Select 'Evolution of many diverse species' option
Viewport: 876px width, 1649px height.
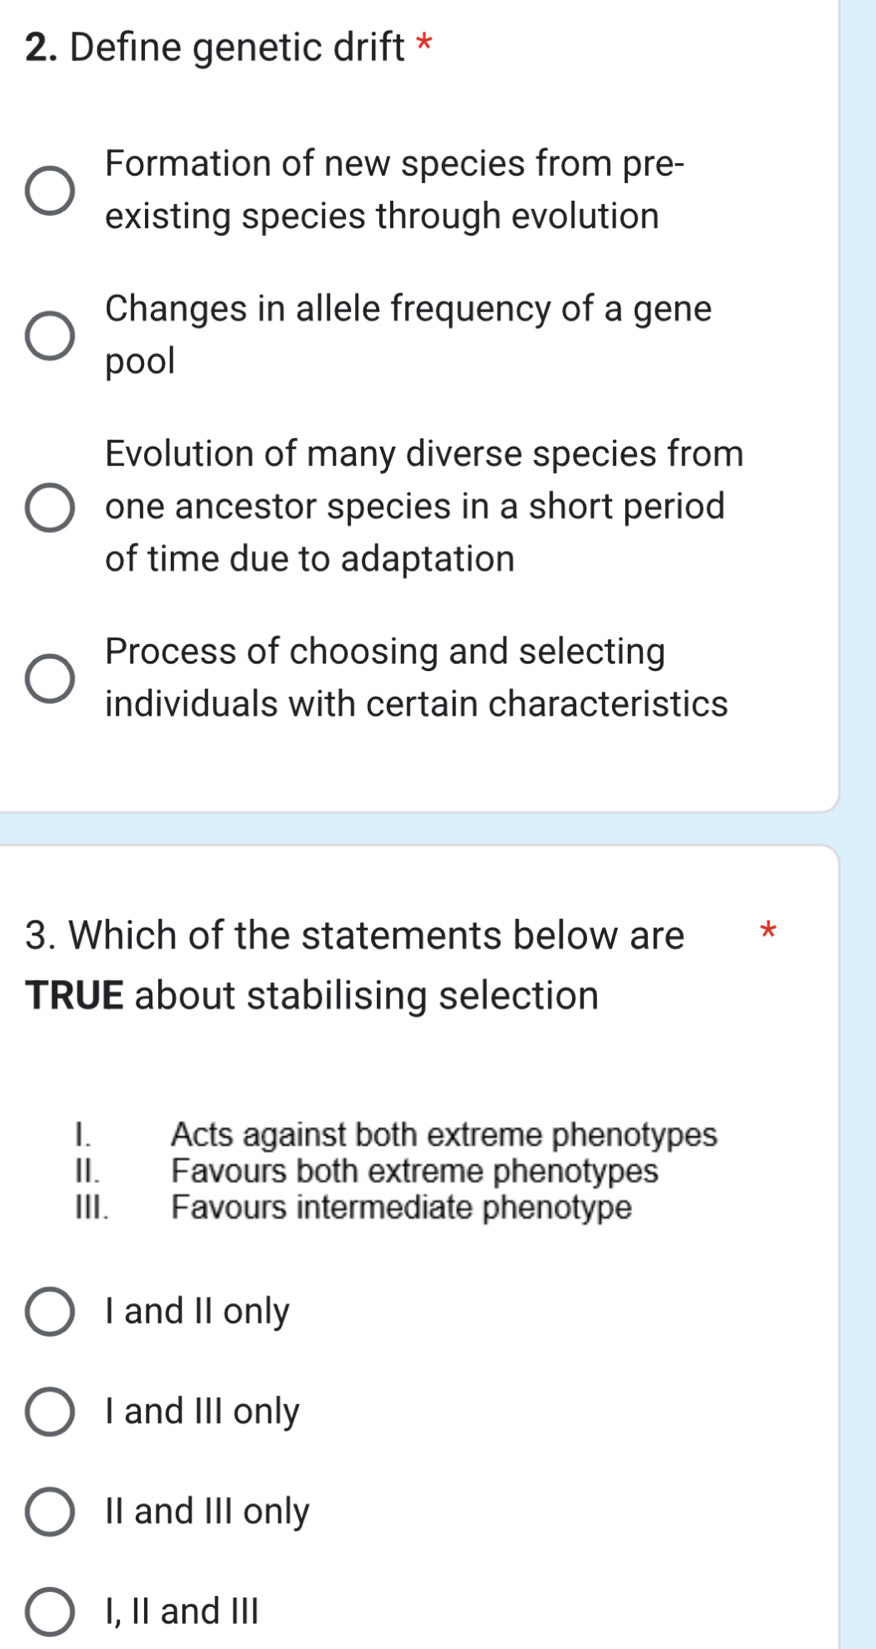click(x=48, y=506)
